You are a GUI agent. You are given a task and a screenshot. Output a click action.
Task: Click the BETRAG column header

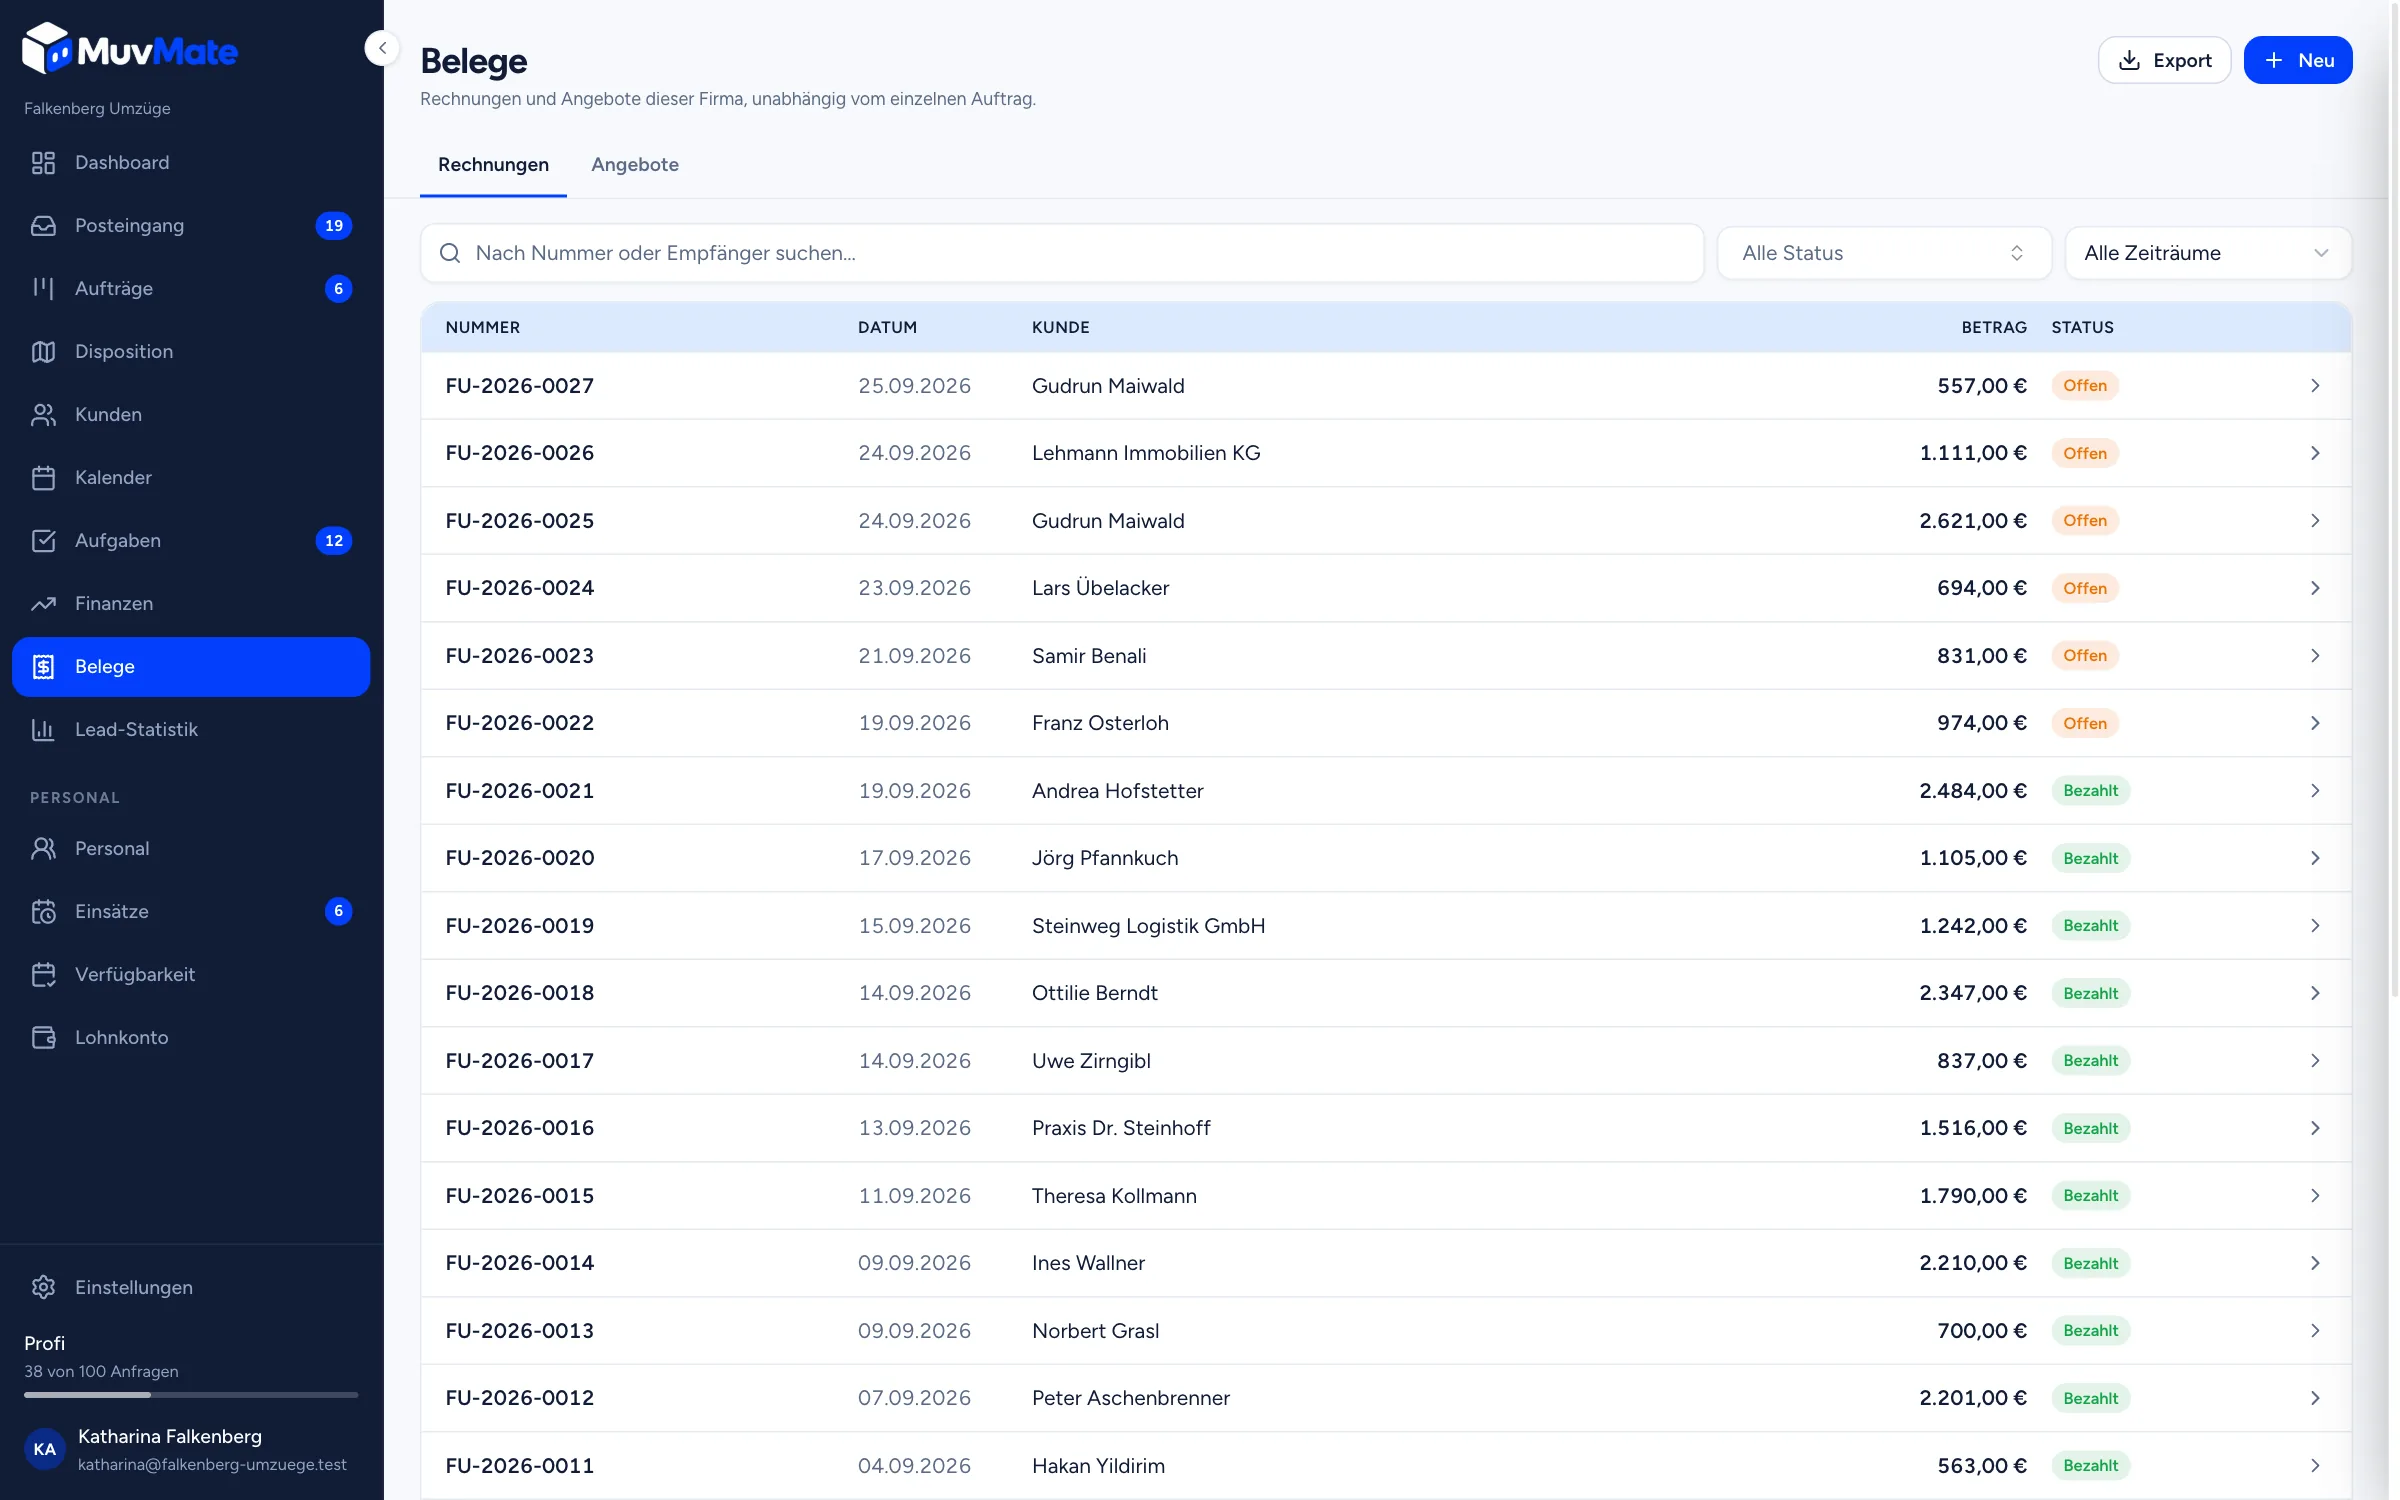click(x=1994, y=328)
